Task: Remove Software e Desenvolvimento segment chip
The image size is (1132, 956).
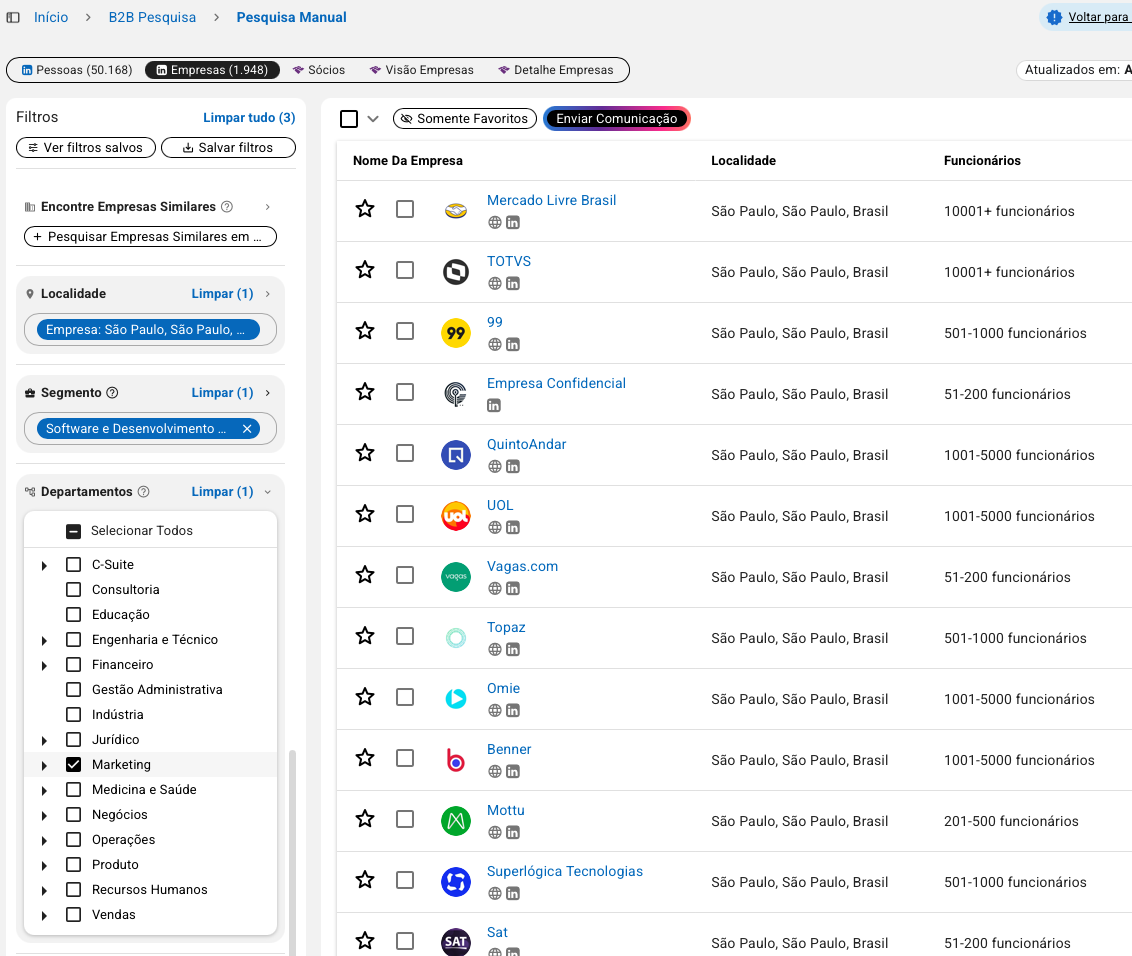Action: pos(247,429)
